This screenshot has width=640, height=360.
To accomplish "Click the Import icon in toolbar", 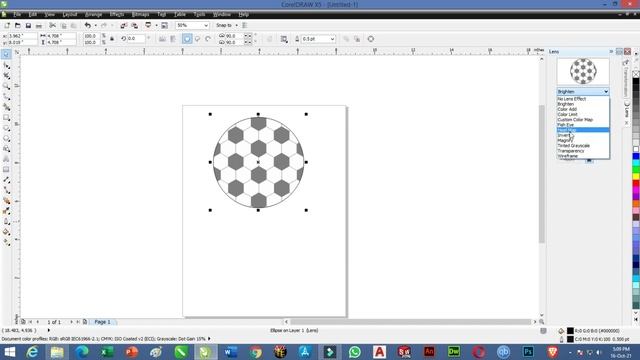I will (x=124, y=25).
